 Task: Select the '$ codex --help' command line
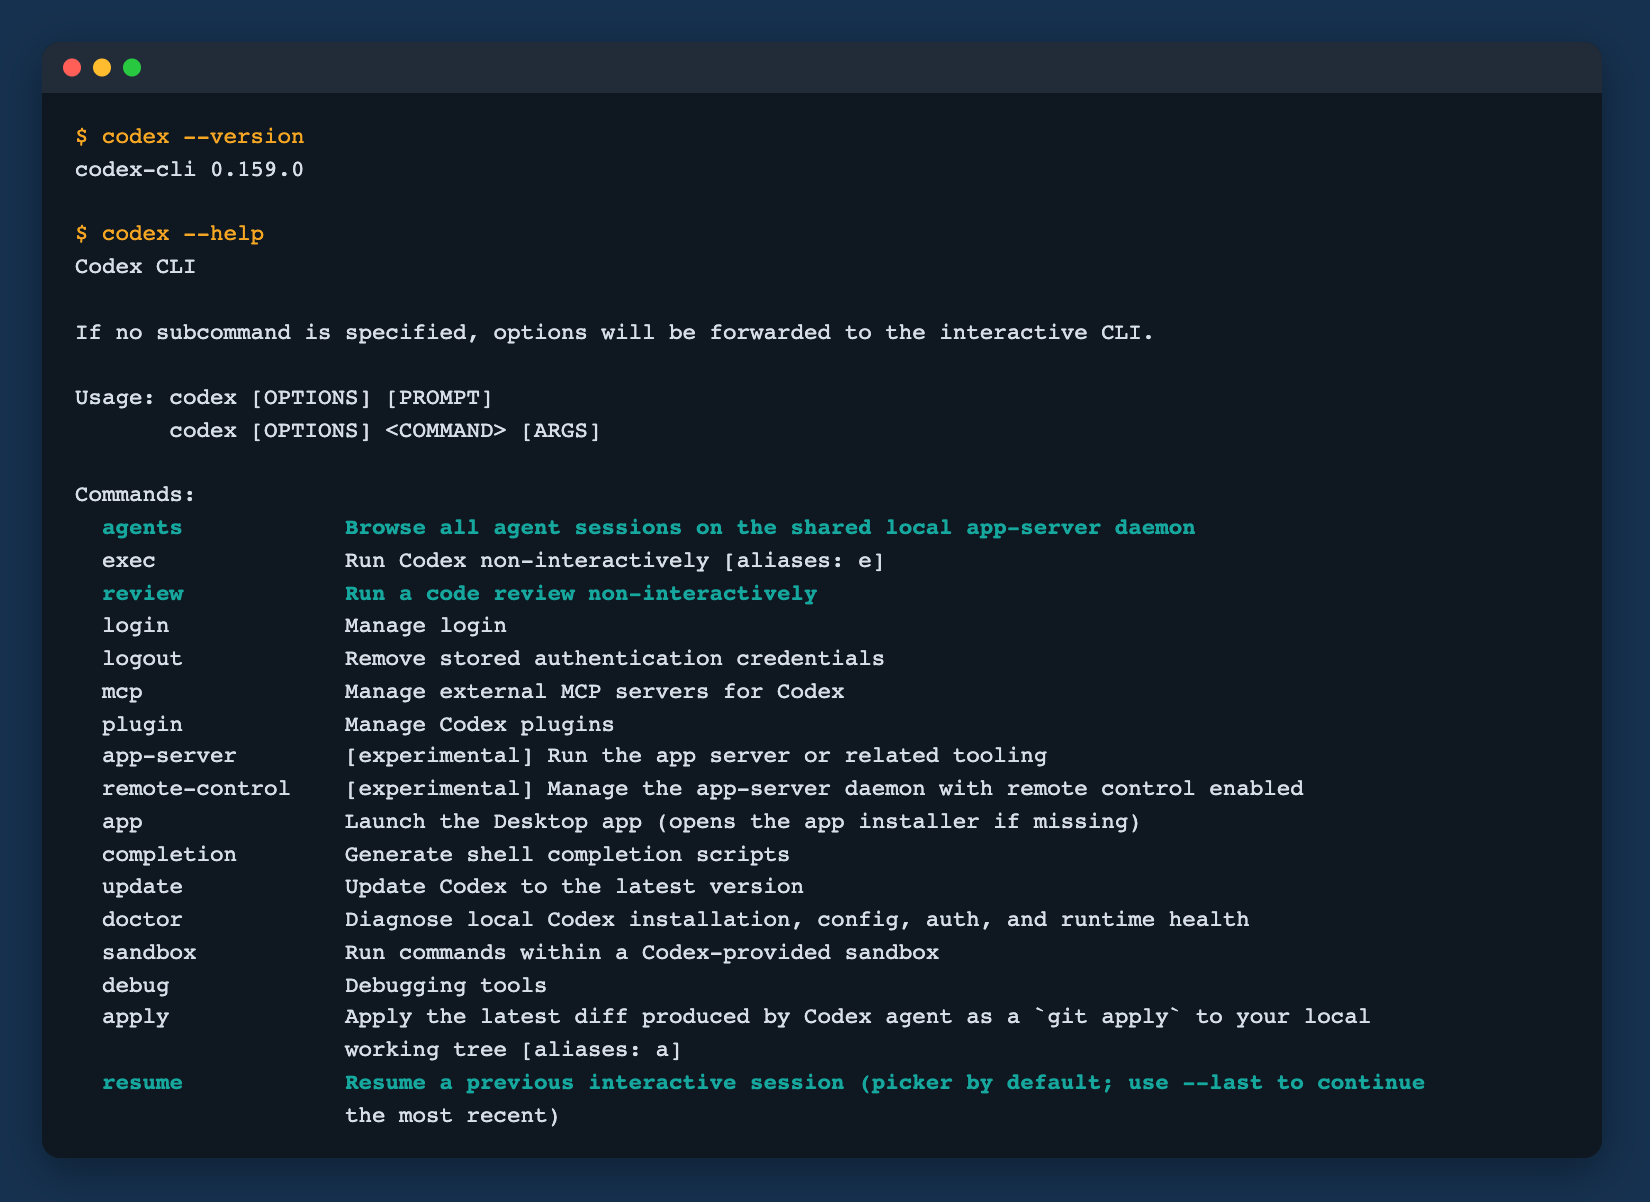(170, 234)
